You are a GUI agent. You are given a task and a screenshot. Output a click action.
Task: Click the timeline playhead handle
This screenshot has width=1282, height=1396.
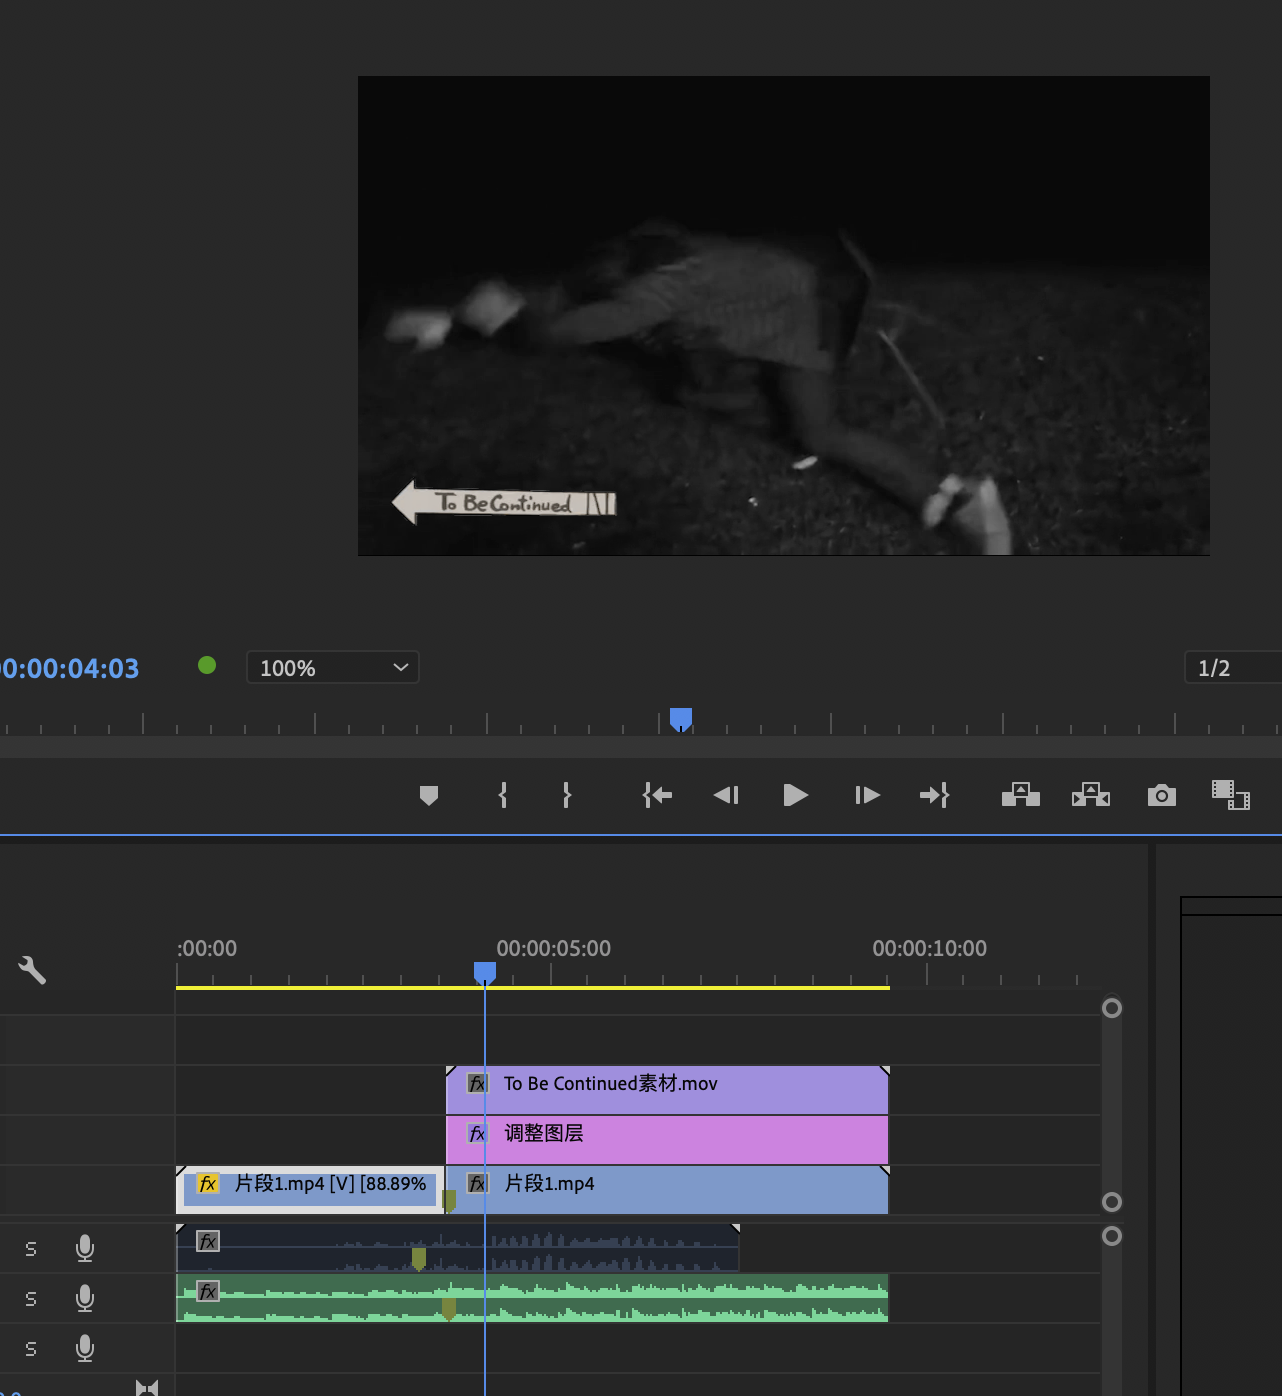pos(485,973)
